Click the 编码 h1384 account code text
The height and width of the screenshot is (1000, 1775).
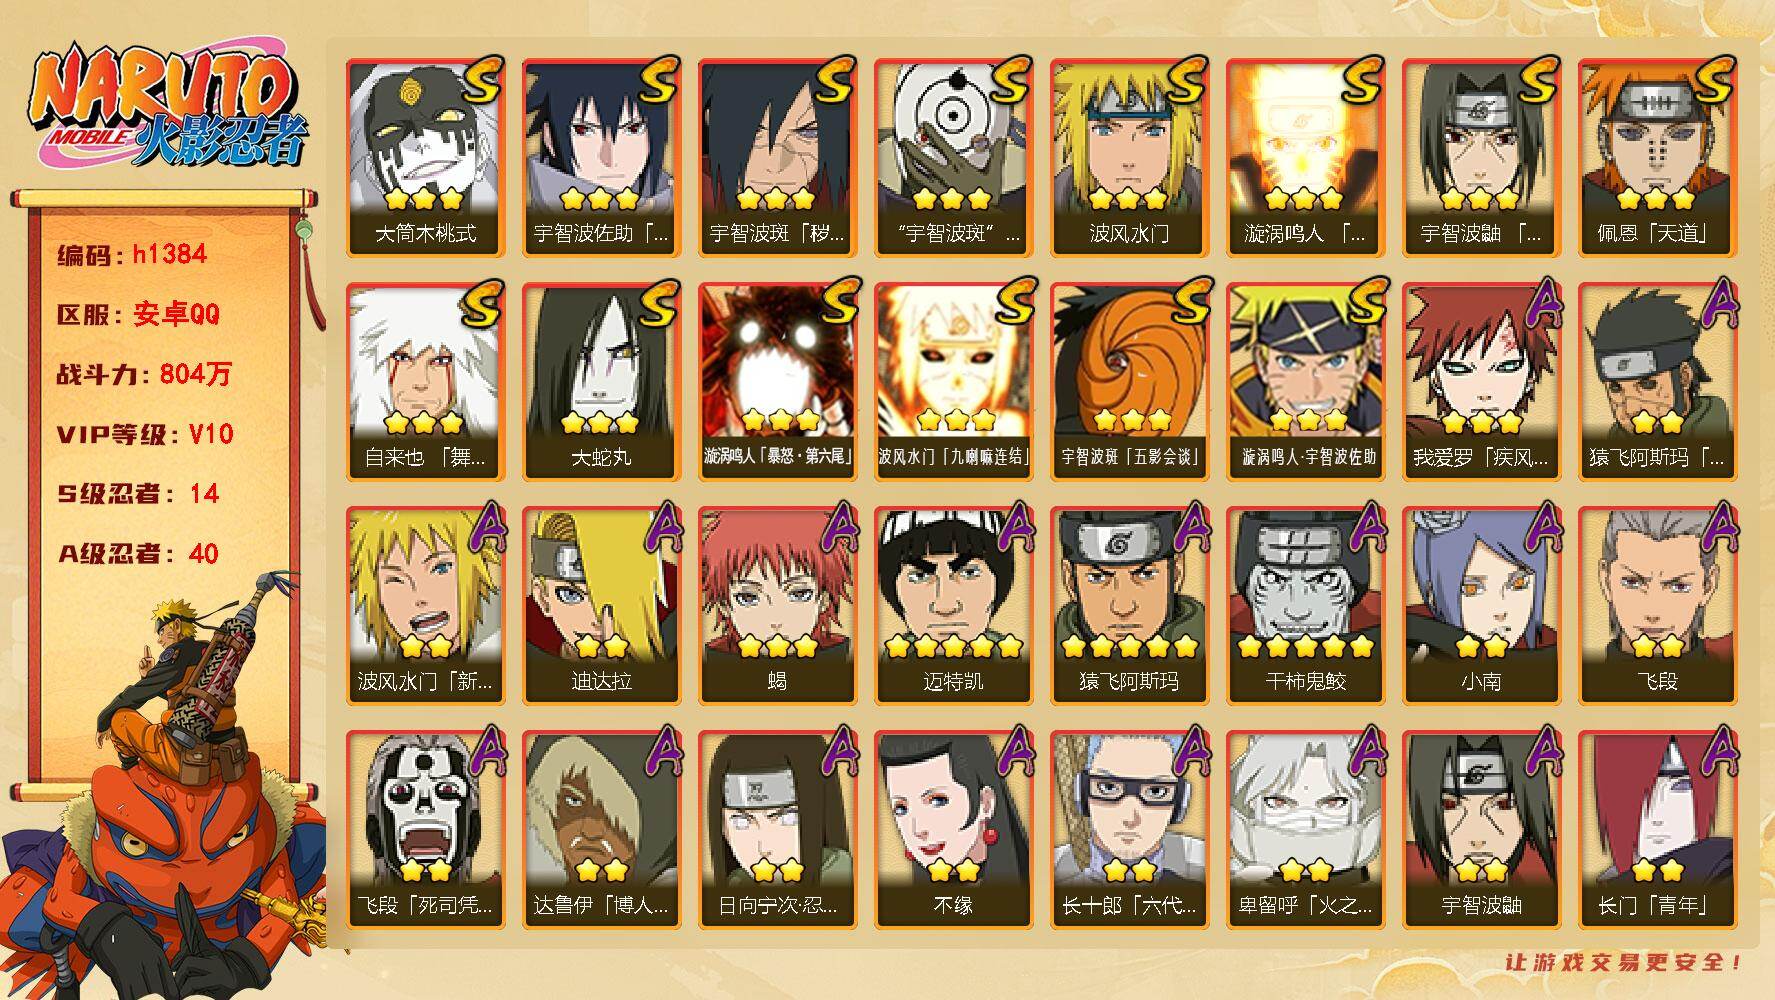click(132, 254)
